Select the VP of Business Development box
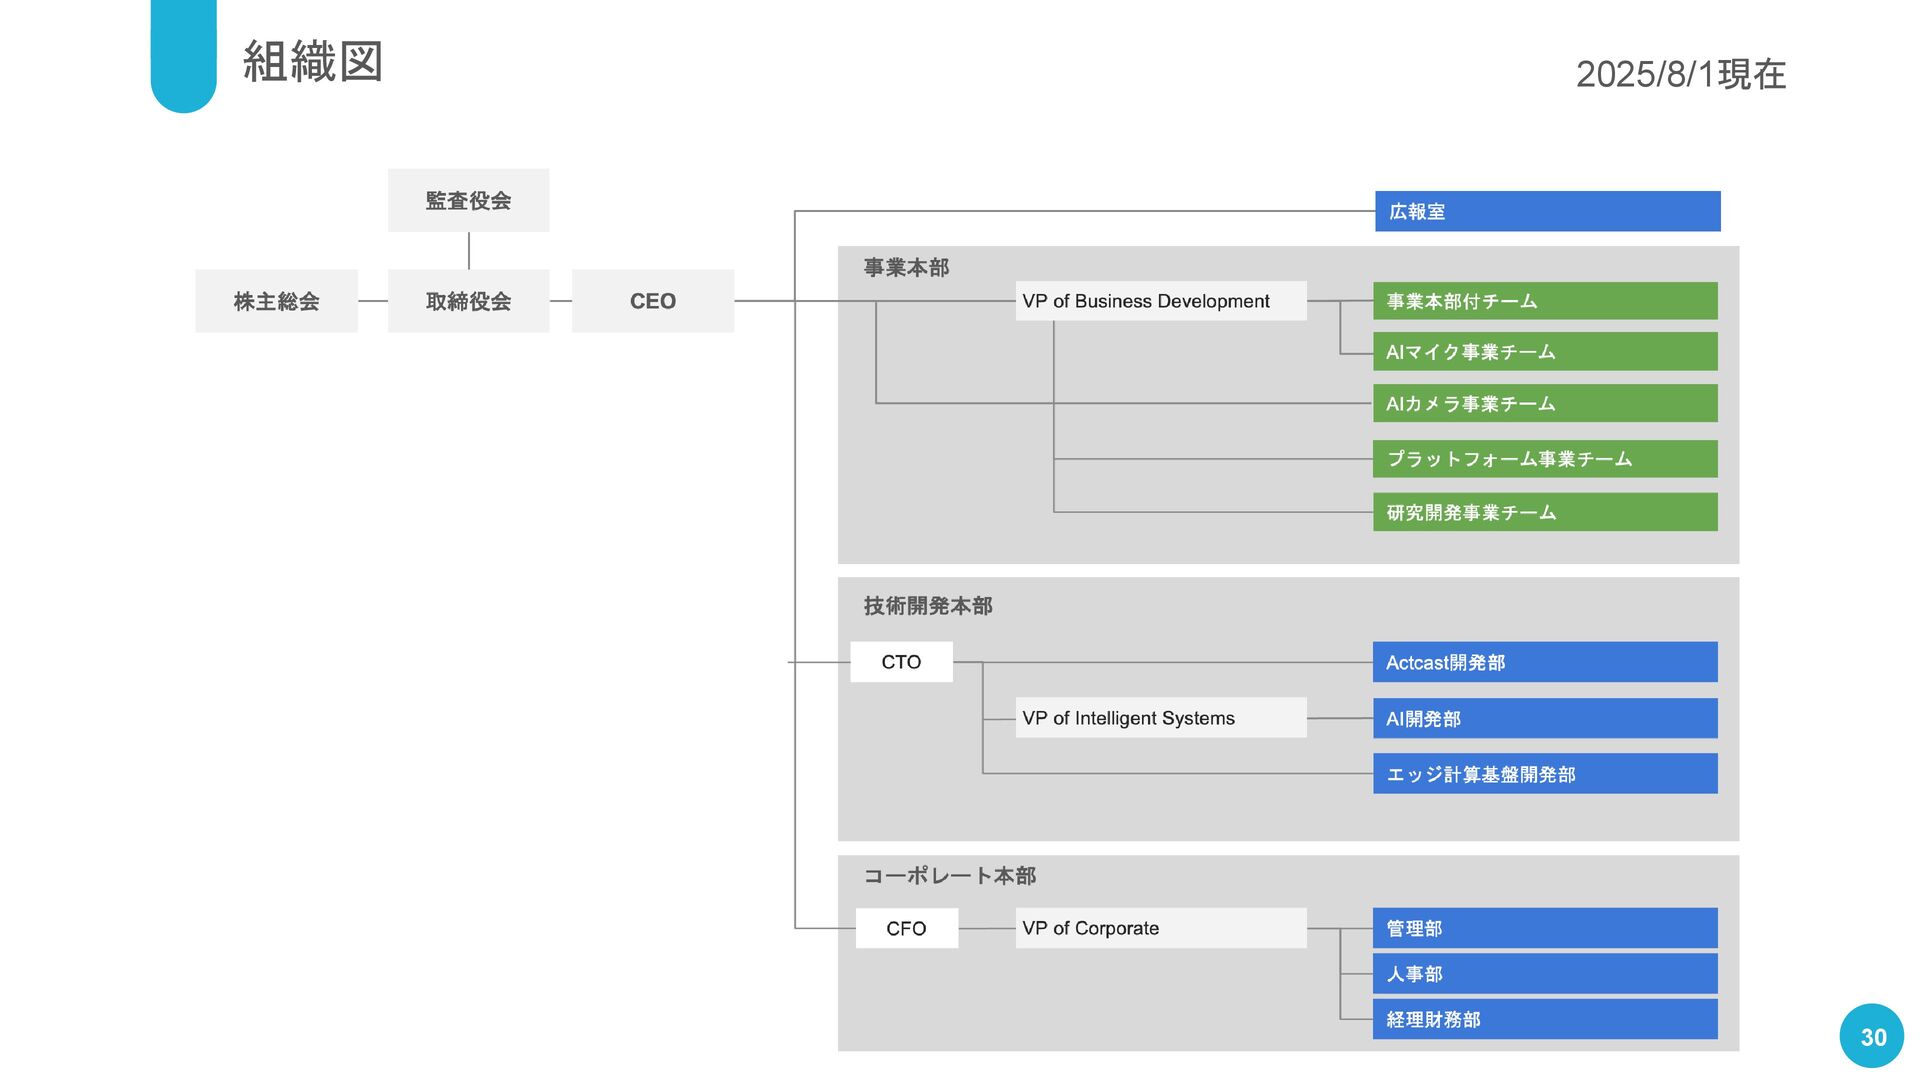Viewport: 1920px width, 1080px height. pos(1161,301)
